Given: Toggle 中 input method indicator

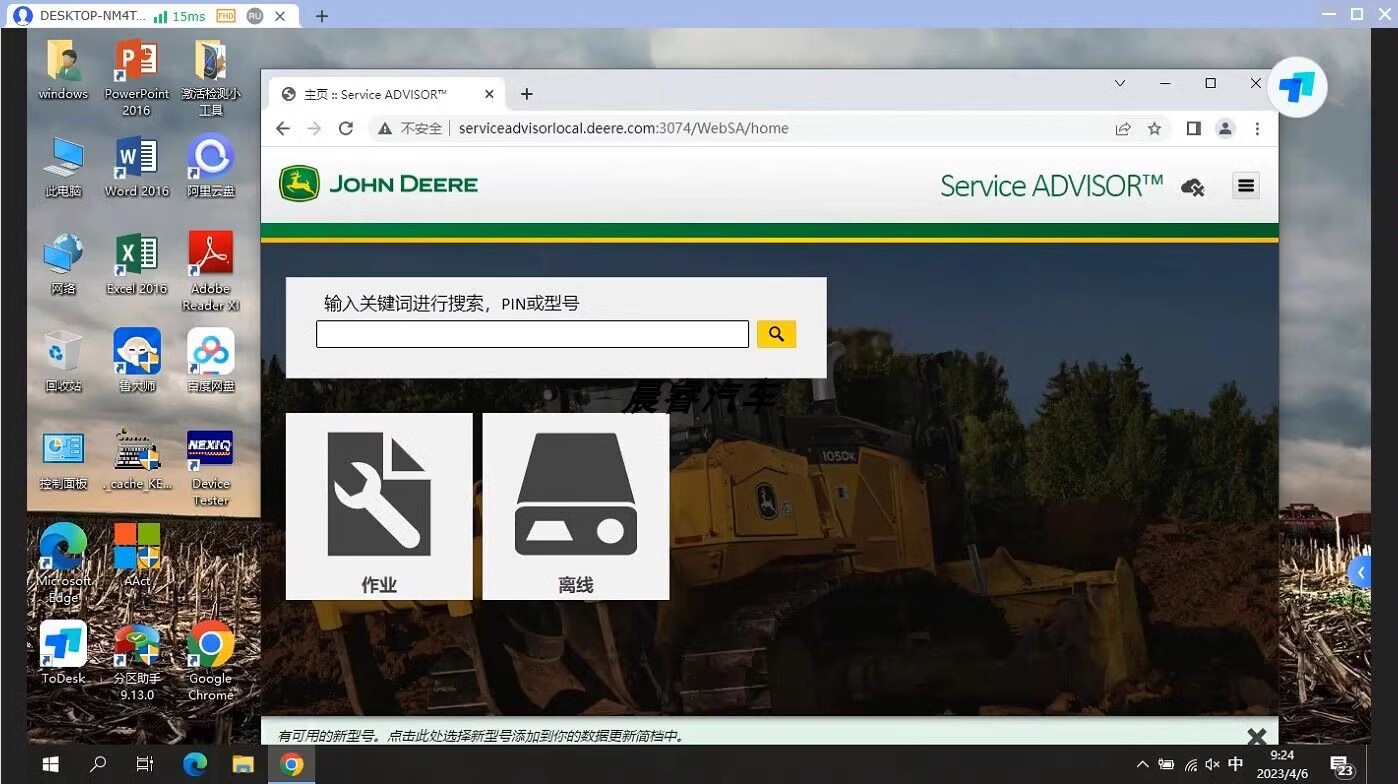Looking at the screenshot, I should 1236,765.
